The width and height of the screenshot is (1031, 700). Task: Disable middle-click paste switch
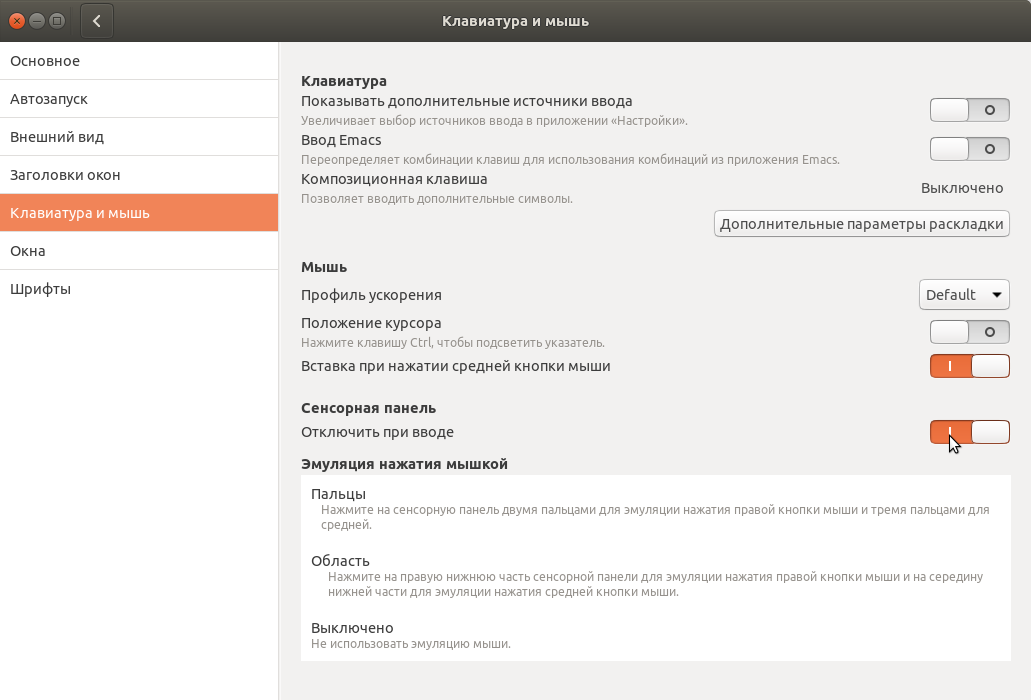click(x=969, y=366)
